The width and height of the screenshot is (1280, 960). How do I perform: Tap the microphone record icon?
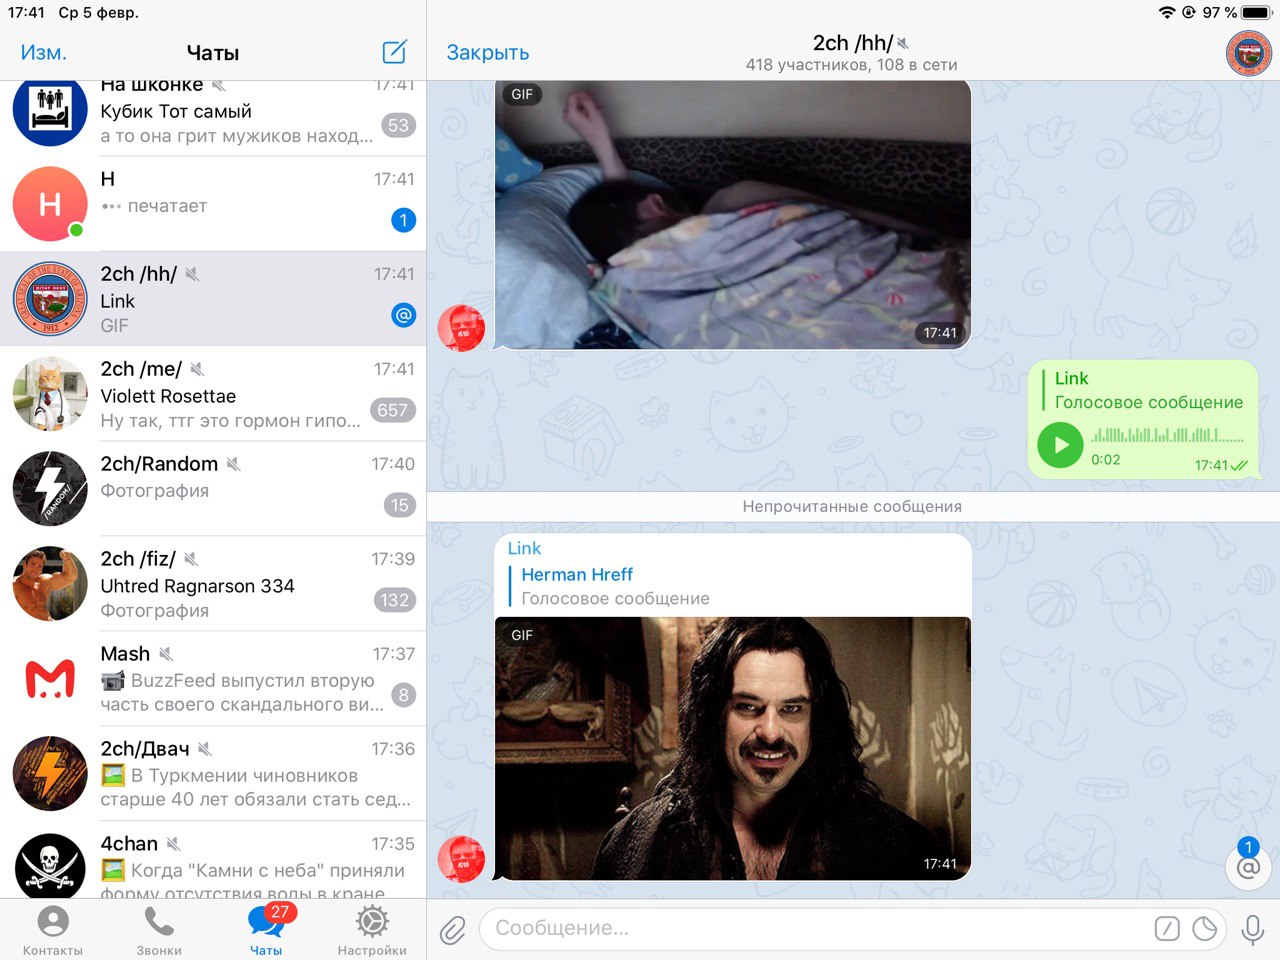point(1252,929)
